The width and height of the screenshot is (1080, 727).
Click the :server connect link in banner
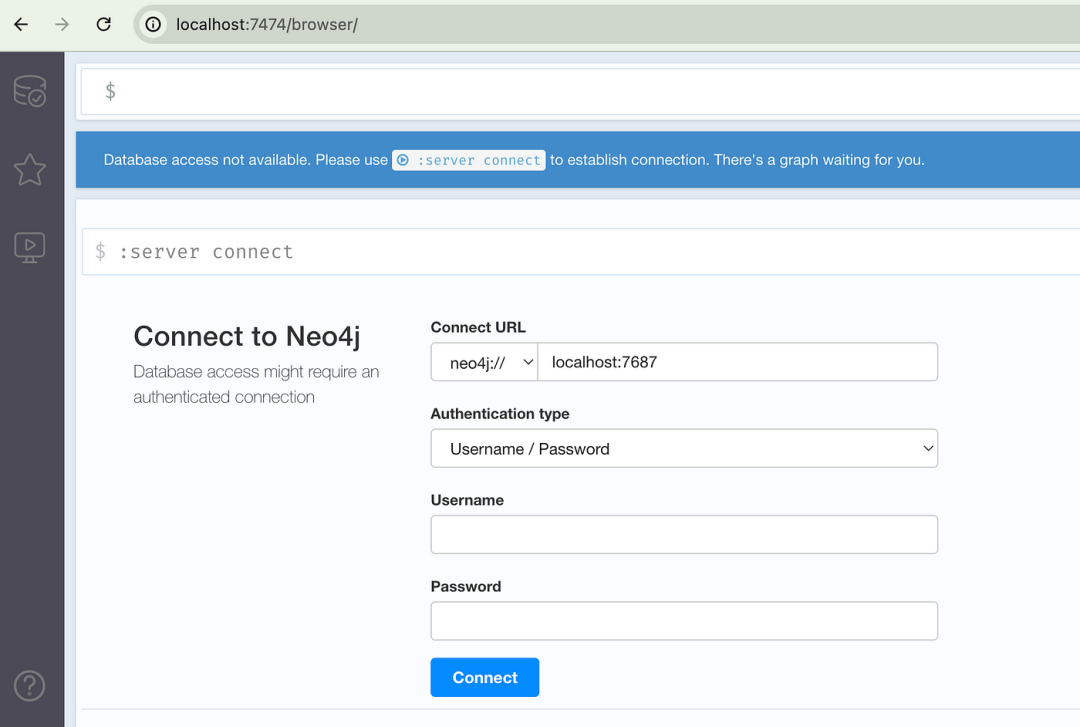(476, 160)
